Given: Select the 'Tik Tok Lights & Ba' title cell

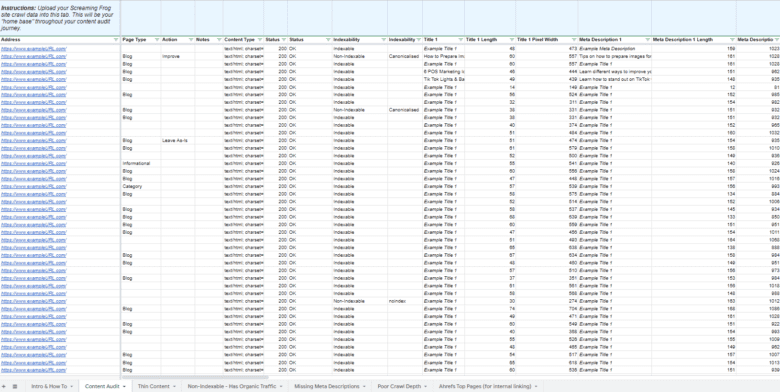Looking at the screenshot, I should pyautogui.click(x=443, y=80).
